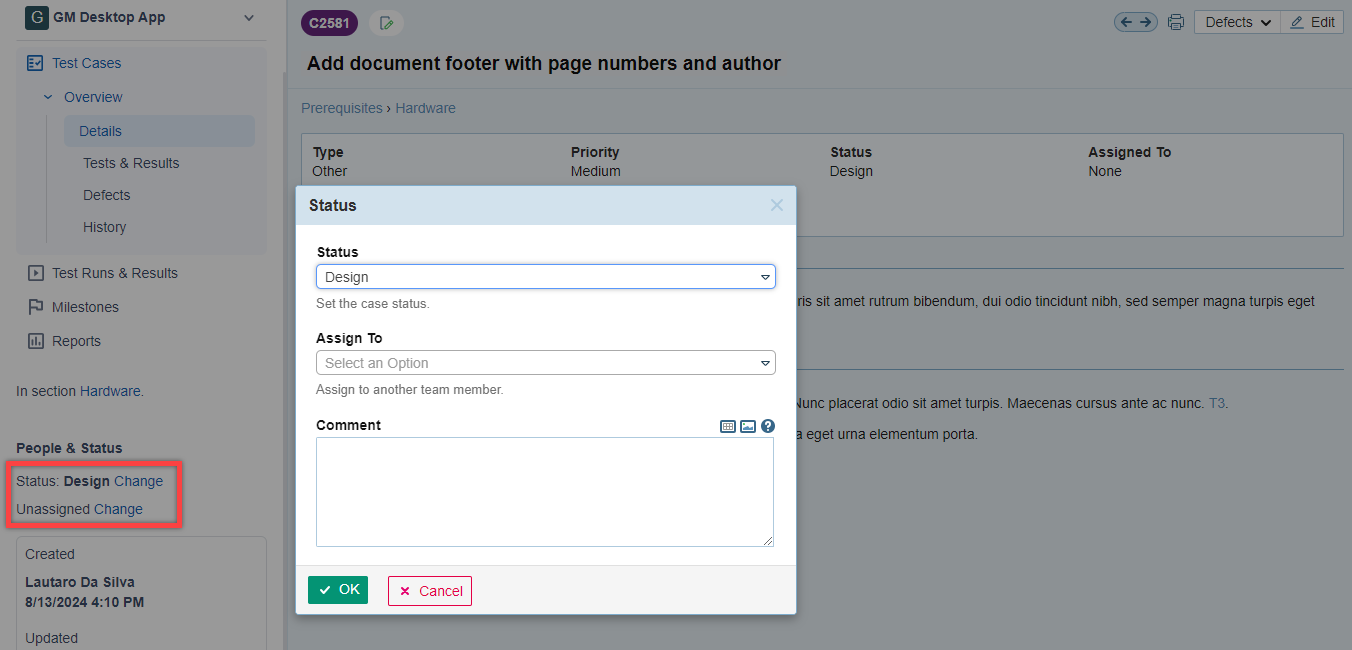Open Test Runs & Results in sidebar
This screenshot has height=650, width=1352.
pos(114,273)
